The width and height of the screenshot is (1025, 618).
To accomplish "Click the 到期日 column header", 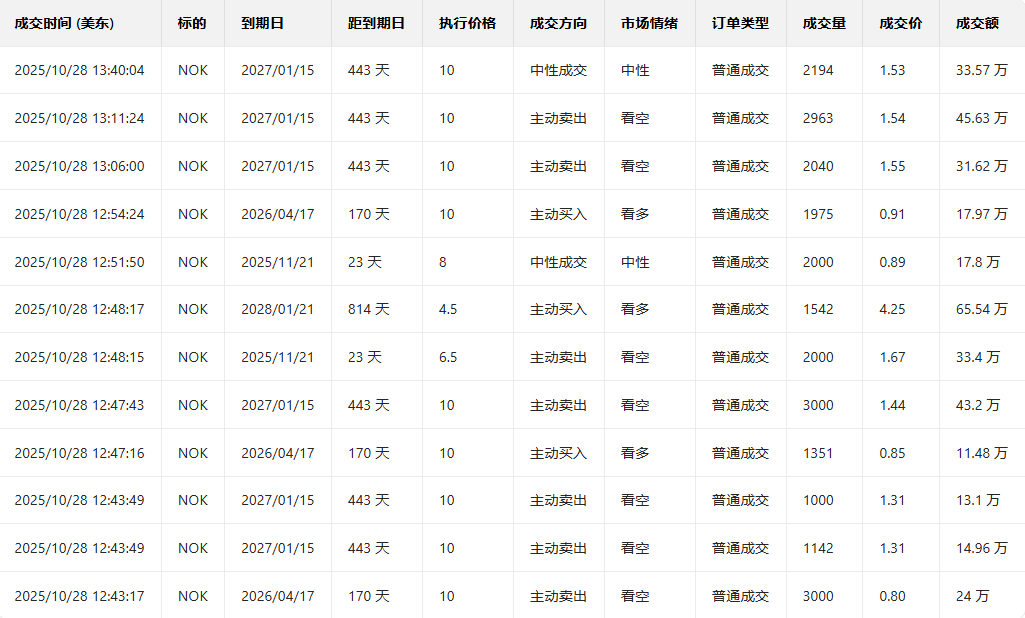I will [x=262, y=24].
